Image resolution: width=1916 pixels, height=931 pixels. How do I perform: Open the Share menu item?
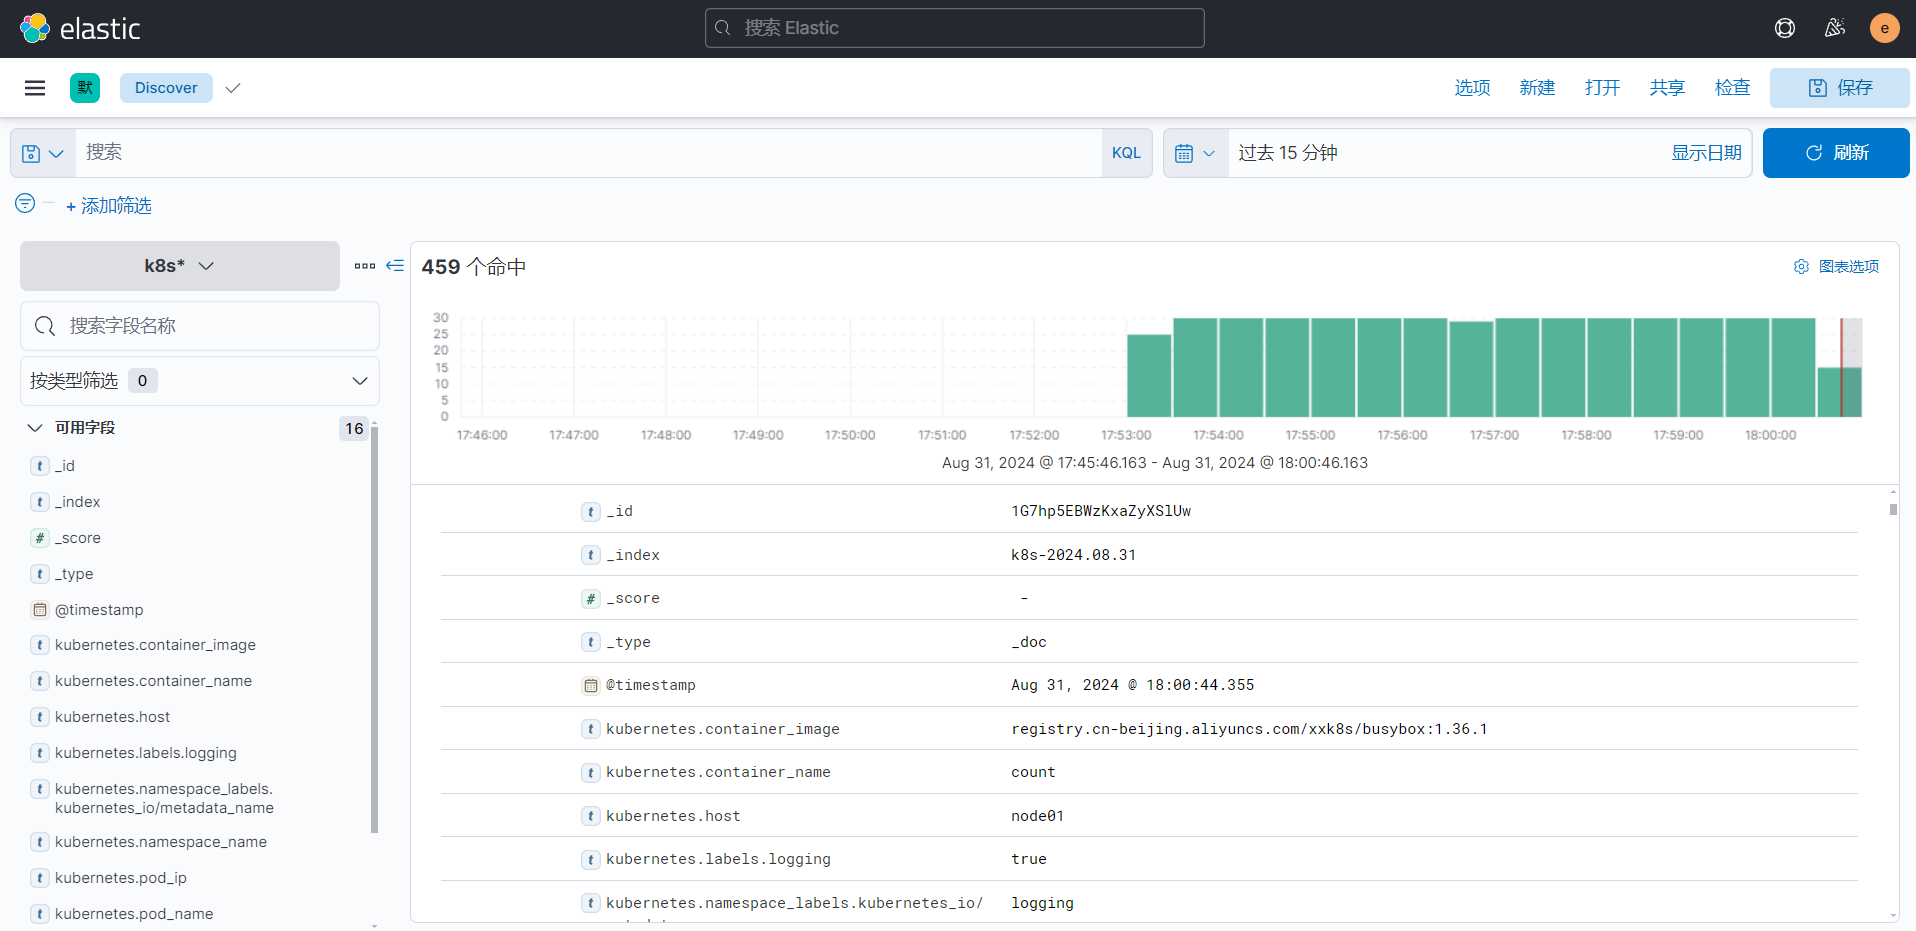[1667, 88]
